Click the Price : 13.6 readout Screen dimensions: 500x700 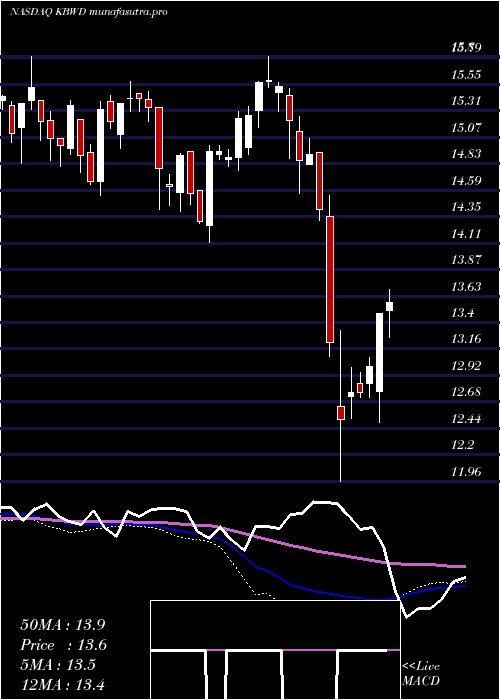(x=64, y=645)
